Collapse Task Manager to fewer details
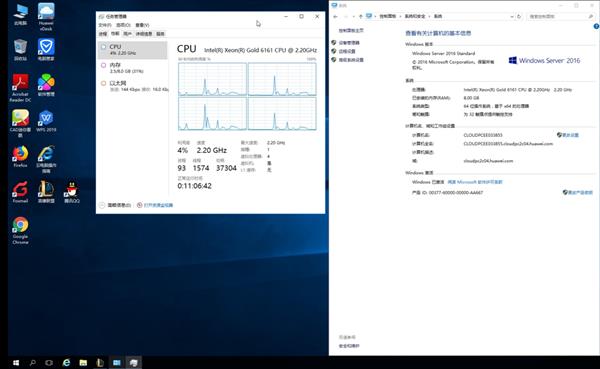600x369 pixels. [x=115, y=205]
